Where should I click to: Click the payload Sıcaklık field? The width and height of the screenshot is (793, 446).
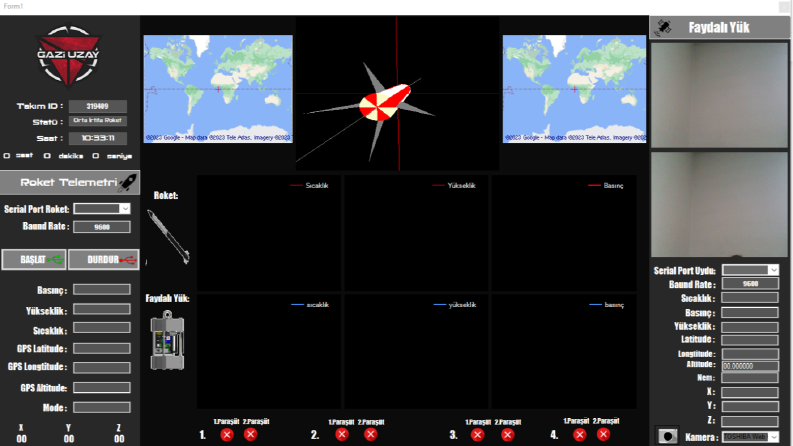point(750,298)
